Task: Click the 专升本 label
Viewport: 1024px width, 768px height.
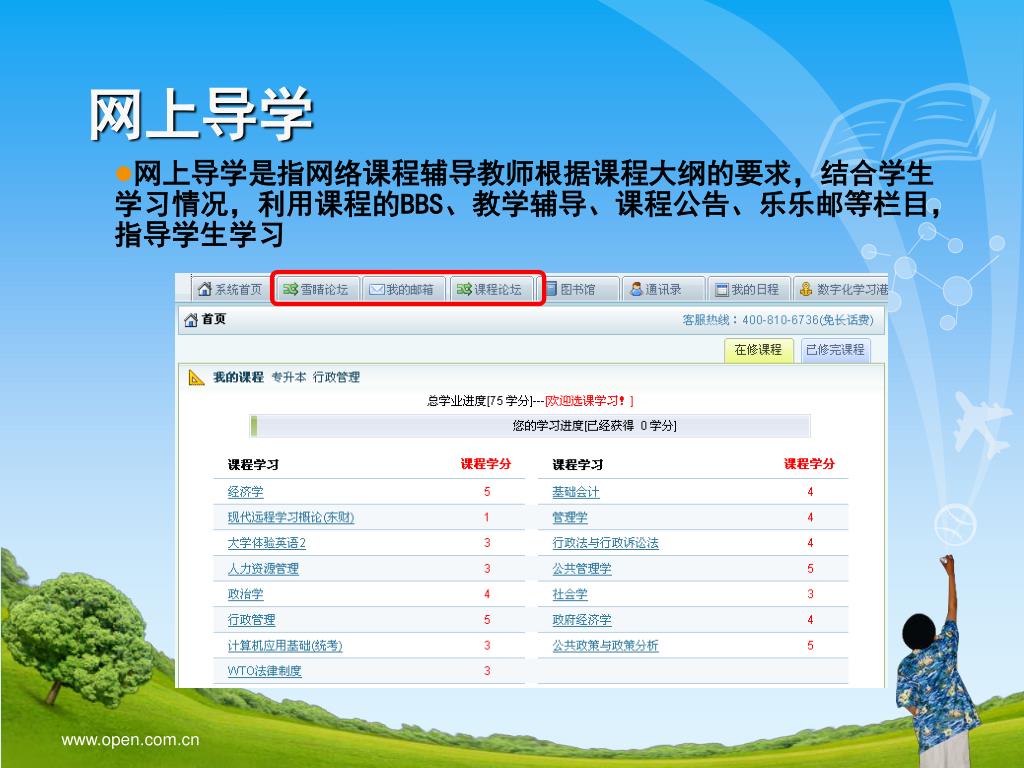Action: 289,377
